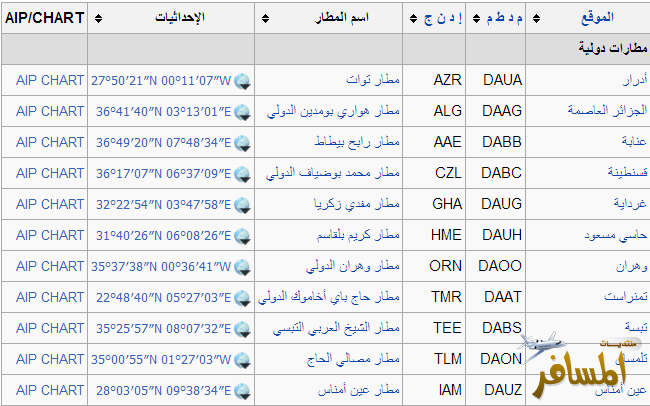Open the م د ط م header link
650x406 pixels.
pyautogui.click(x=504, y=18)
